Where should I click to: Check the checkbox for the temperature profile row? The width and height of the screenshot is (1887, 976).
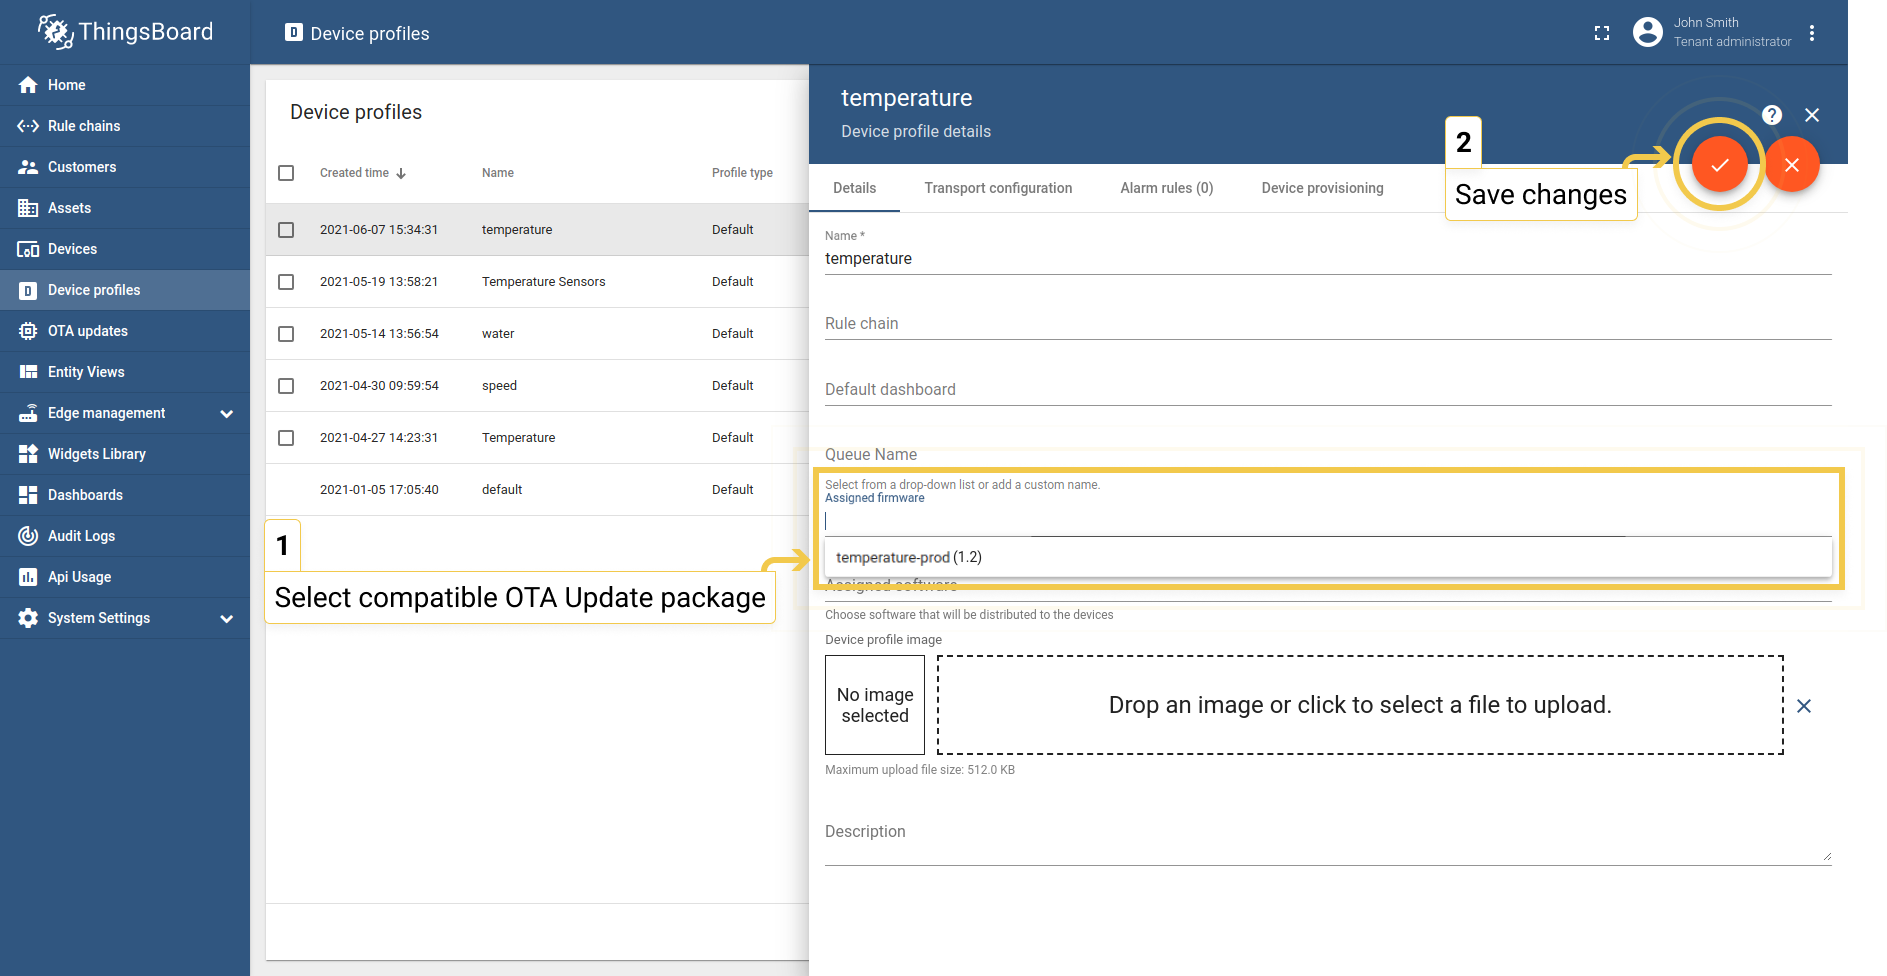coord(286,229)
